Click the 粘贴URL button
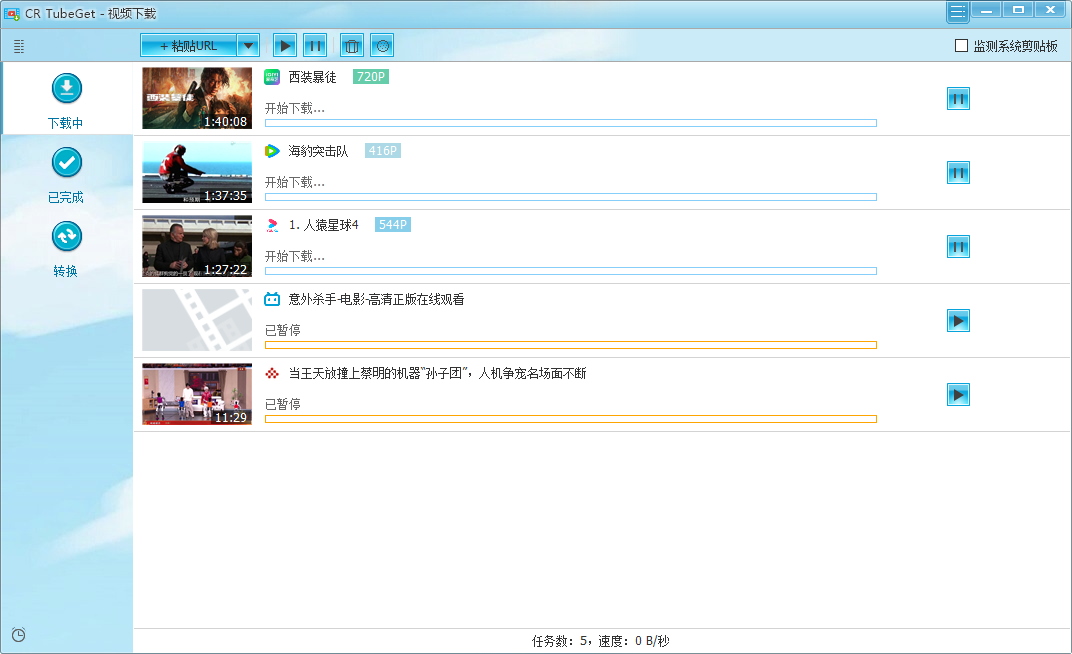Viewport: 1072px width, 654px height. point(188,45)
